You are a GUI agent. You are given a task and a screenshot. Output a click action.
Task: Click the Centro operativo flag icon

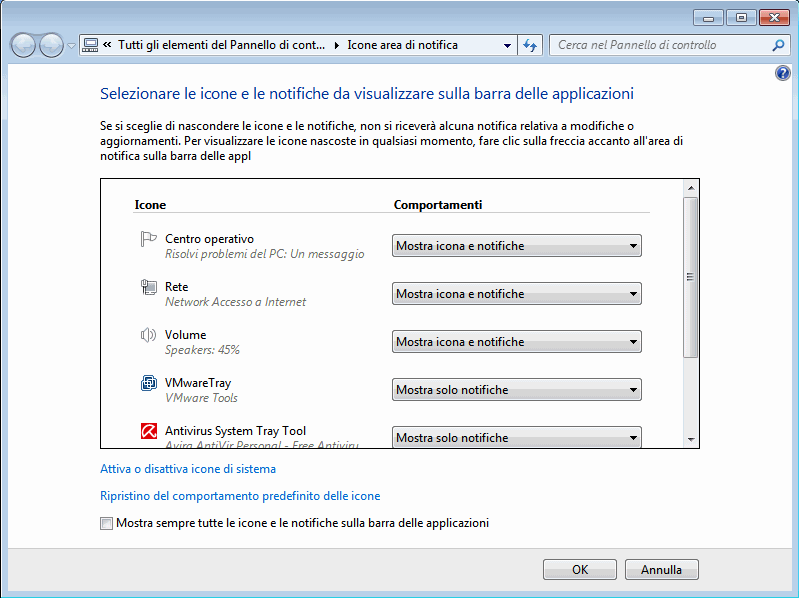(149, 239)
